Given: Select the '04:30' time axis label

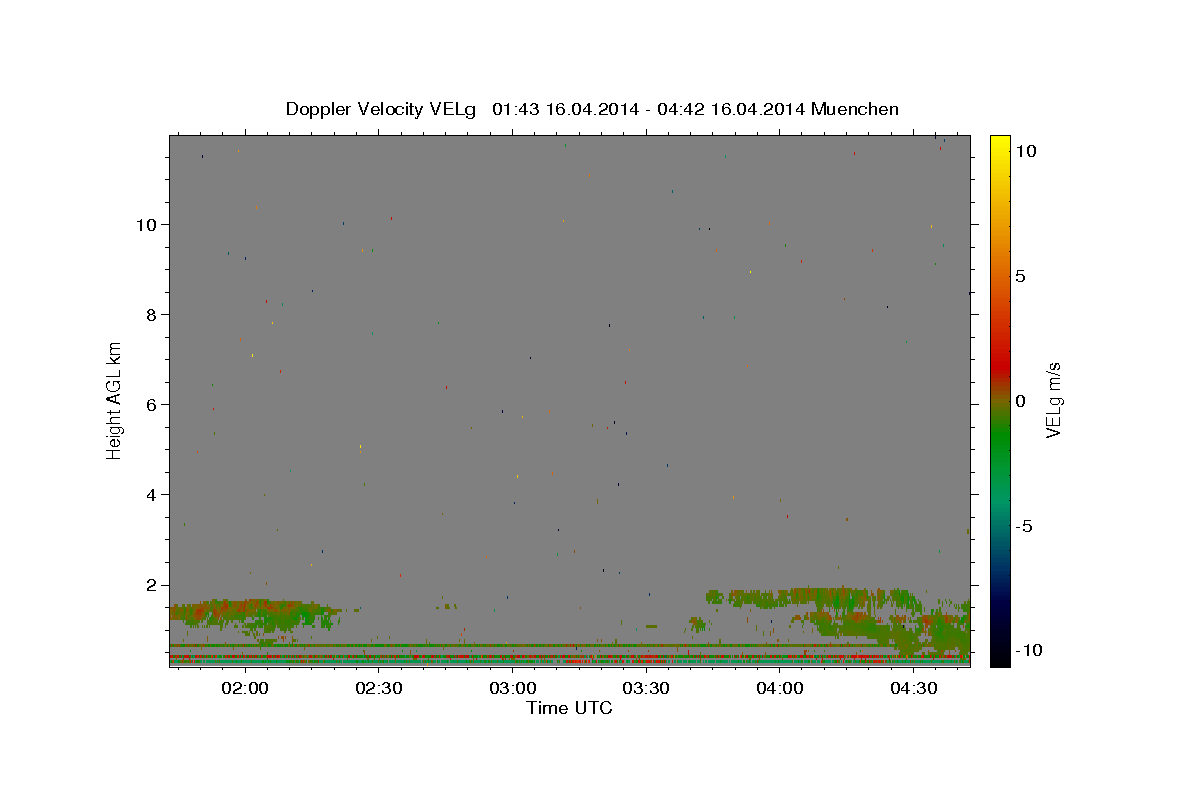Looking at the screenshot, I should click(x=914, y=688).
